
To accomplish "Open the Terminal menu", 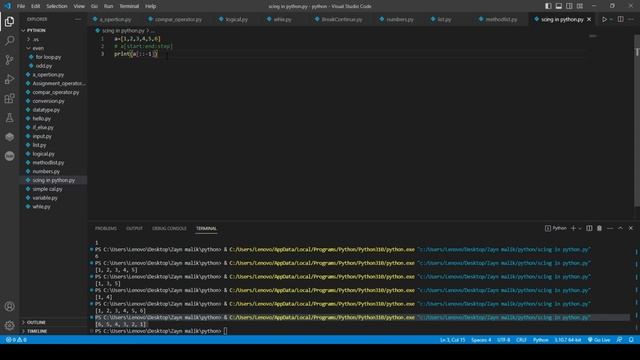I will (129, 6).
